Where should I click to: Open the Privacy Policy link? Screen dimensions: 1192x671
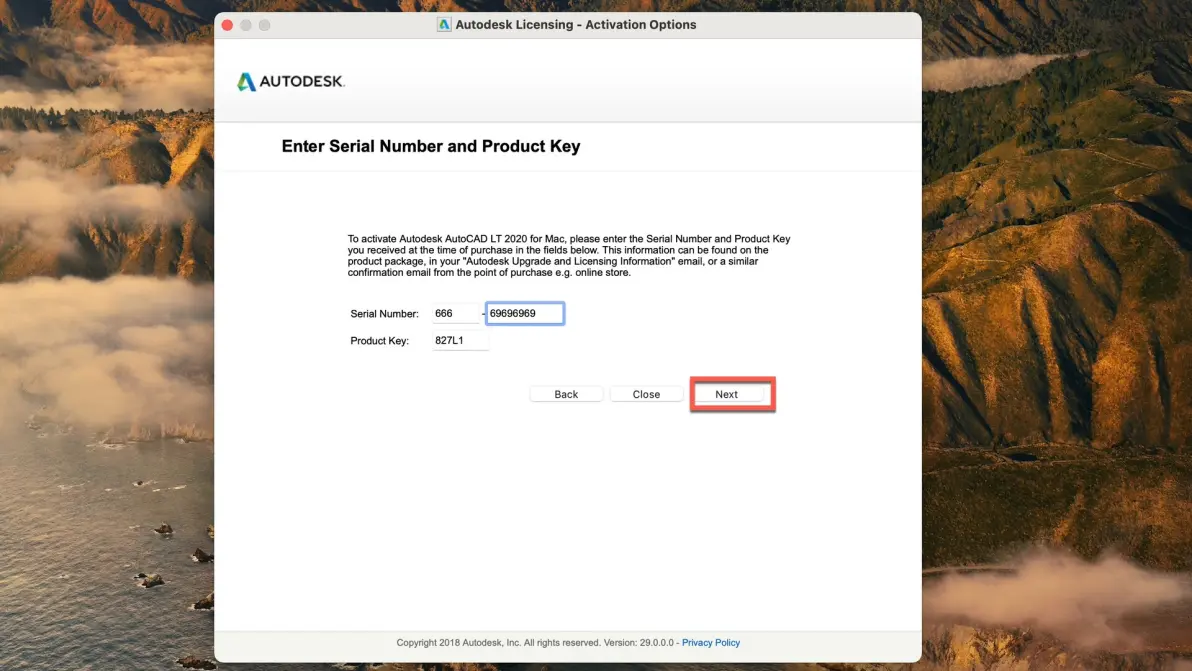point(711,643)
